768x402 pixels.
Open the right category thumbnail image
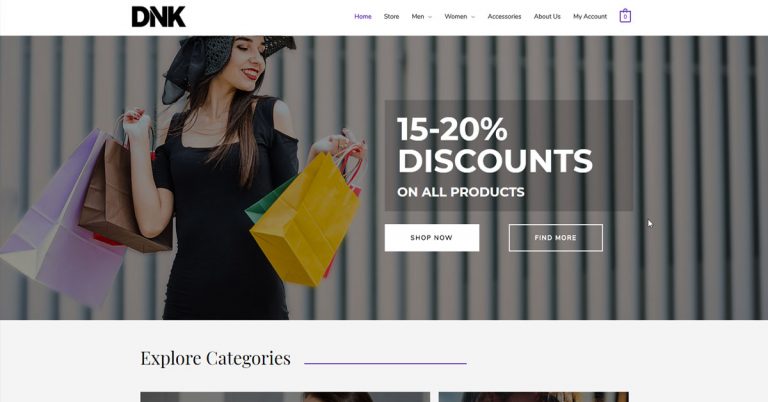(x=533, y=397)
